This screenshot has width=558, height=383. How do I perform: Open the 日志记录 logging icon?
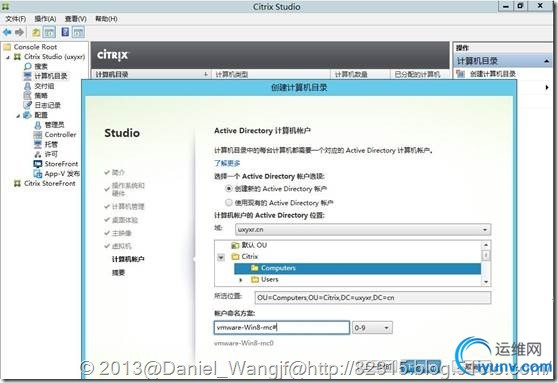[27, 105]
